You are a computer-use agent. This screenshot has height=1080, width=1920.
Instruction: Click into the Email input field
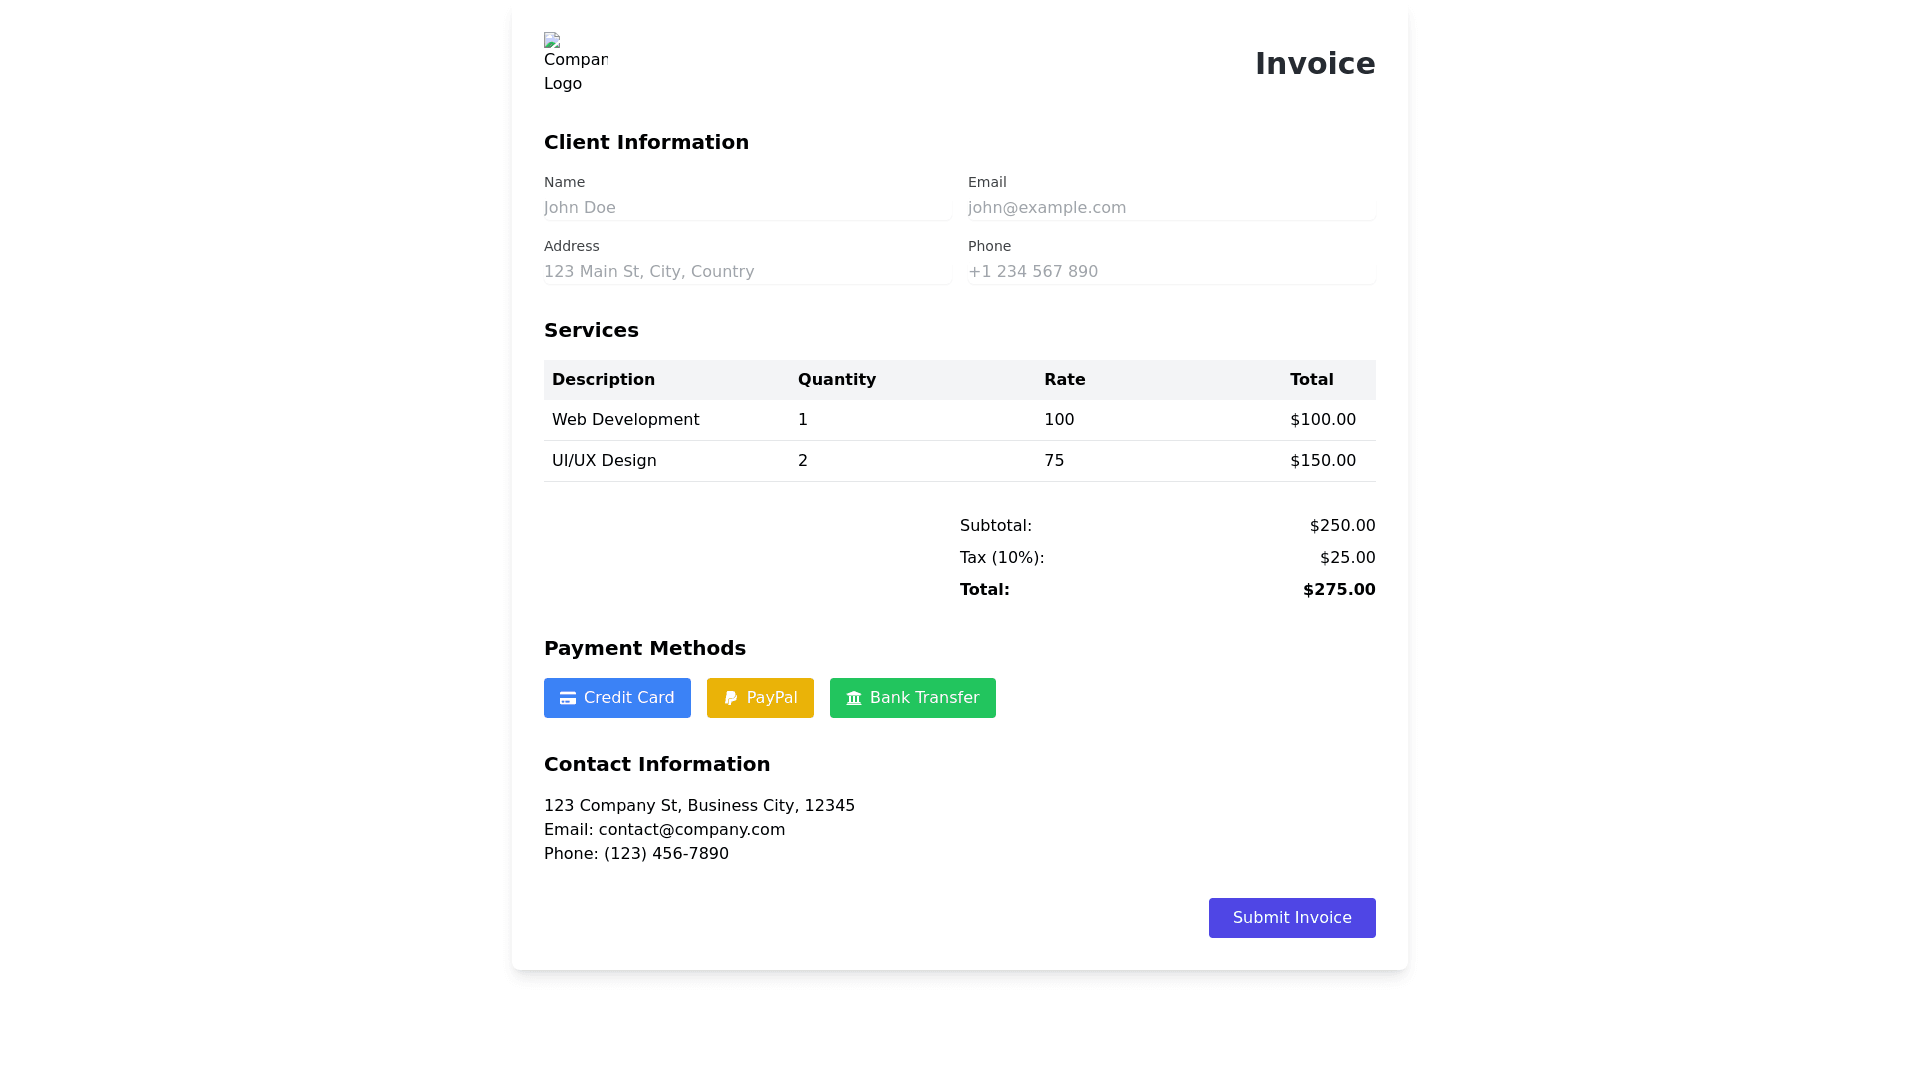point(1171,208)
